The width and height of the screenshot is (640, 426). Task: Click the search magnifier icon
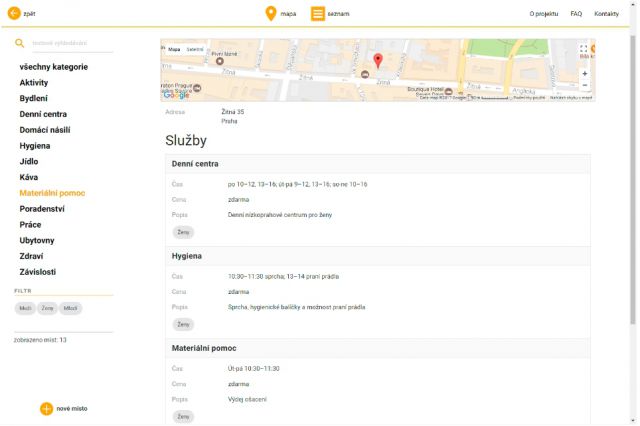tap(19, 43)
